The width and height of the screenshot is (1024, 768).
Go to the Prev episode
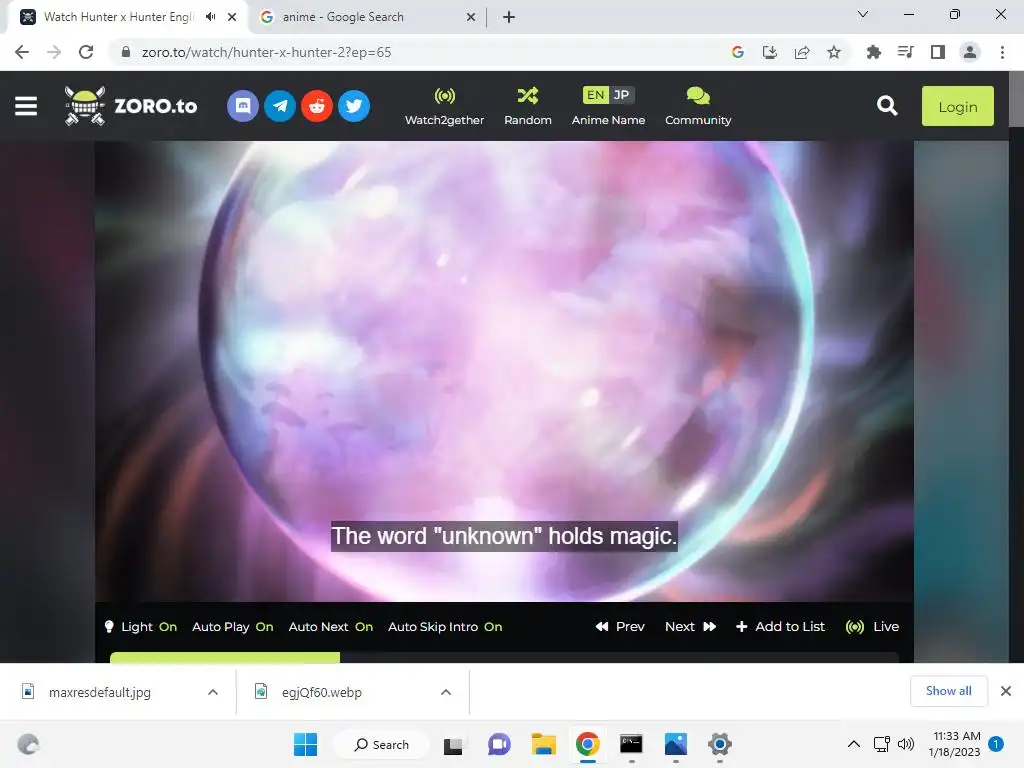(620, 627)
